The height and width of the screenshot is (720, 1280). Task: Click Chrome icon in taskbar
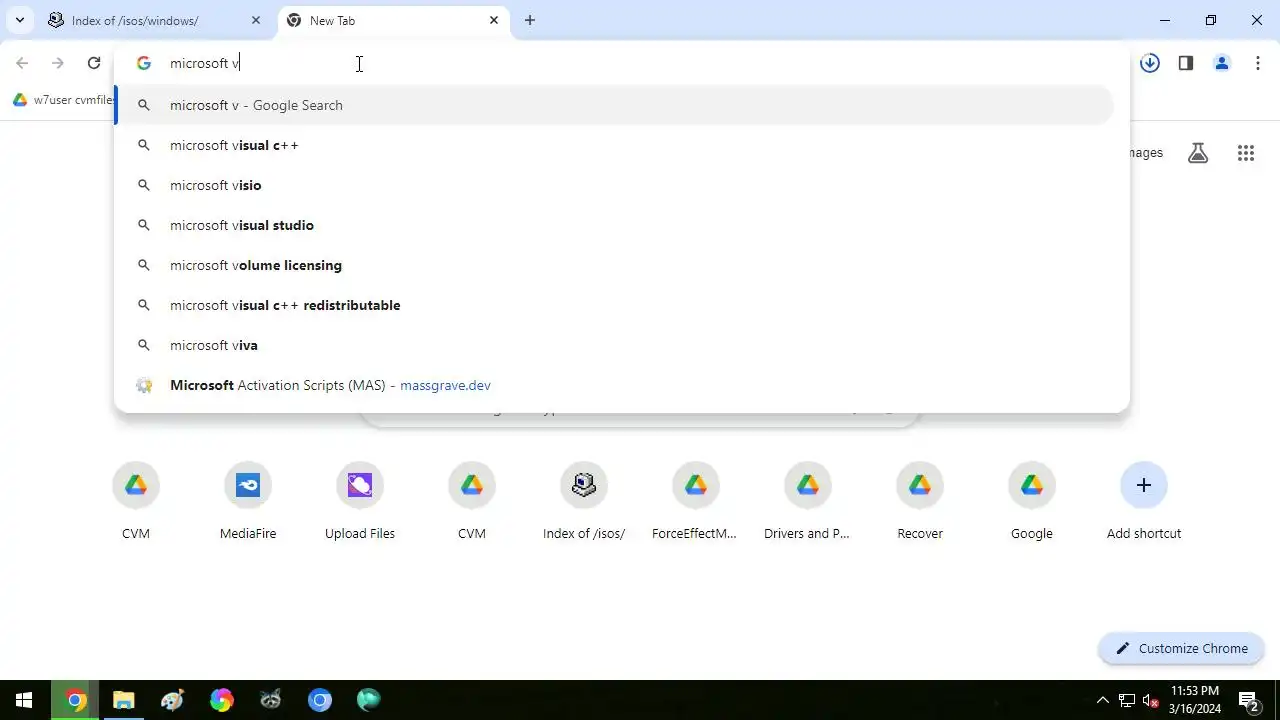(75, 700)
